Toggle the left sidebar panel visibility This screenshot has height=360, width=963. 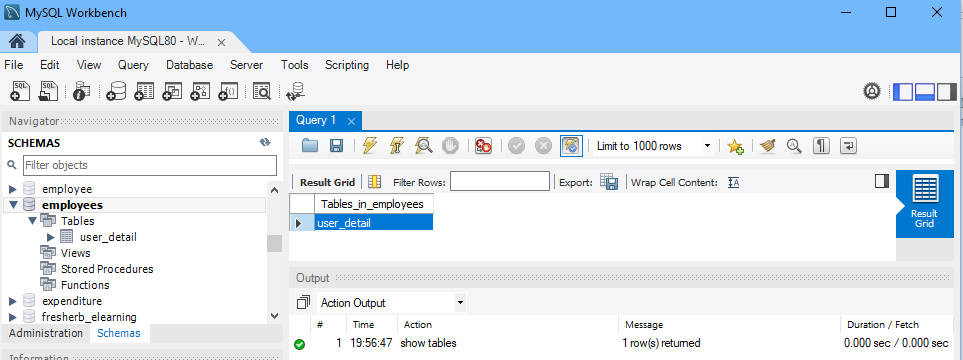click(x=903, y=91)
